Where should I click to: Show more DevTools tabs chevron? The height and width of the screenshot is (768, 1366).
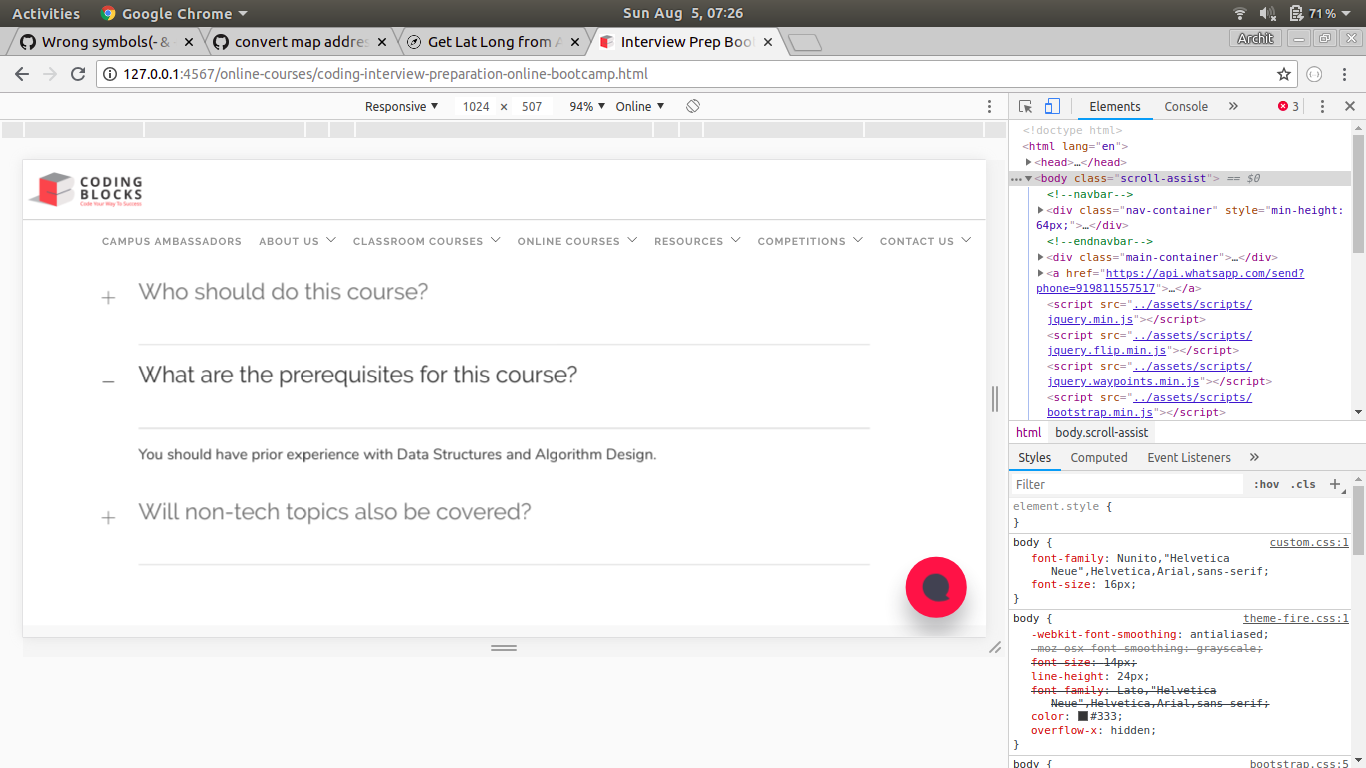coord(1233,106)
